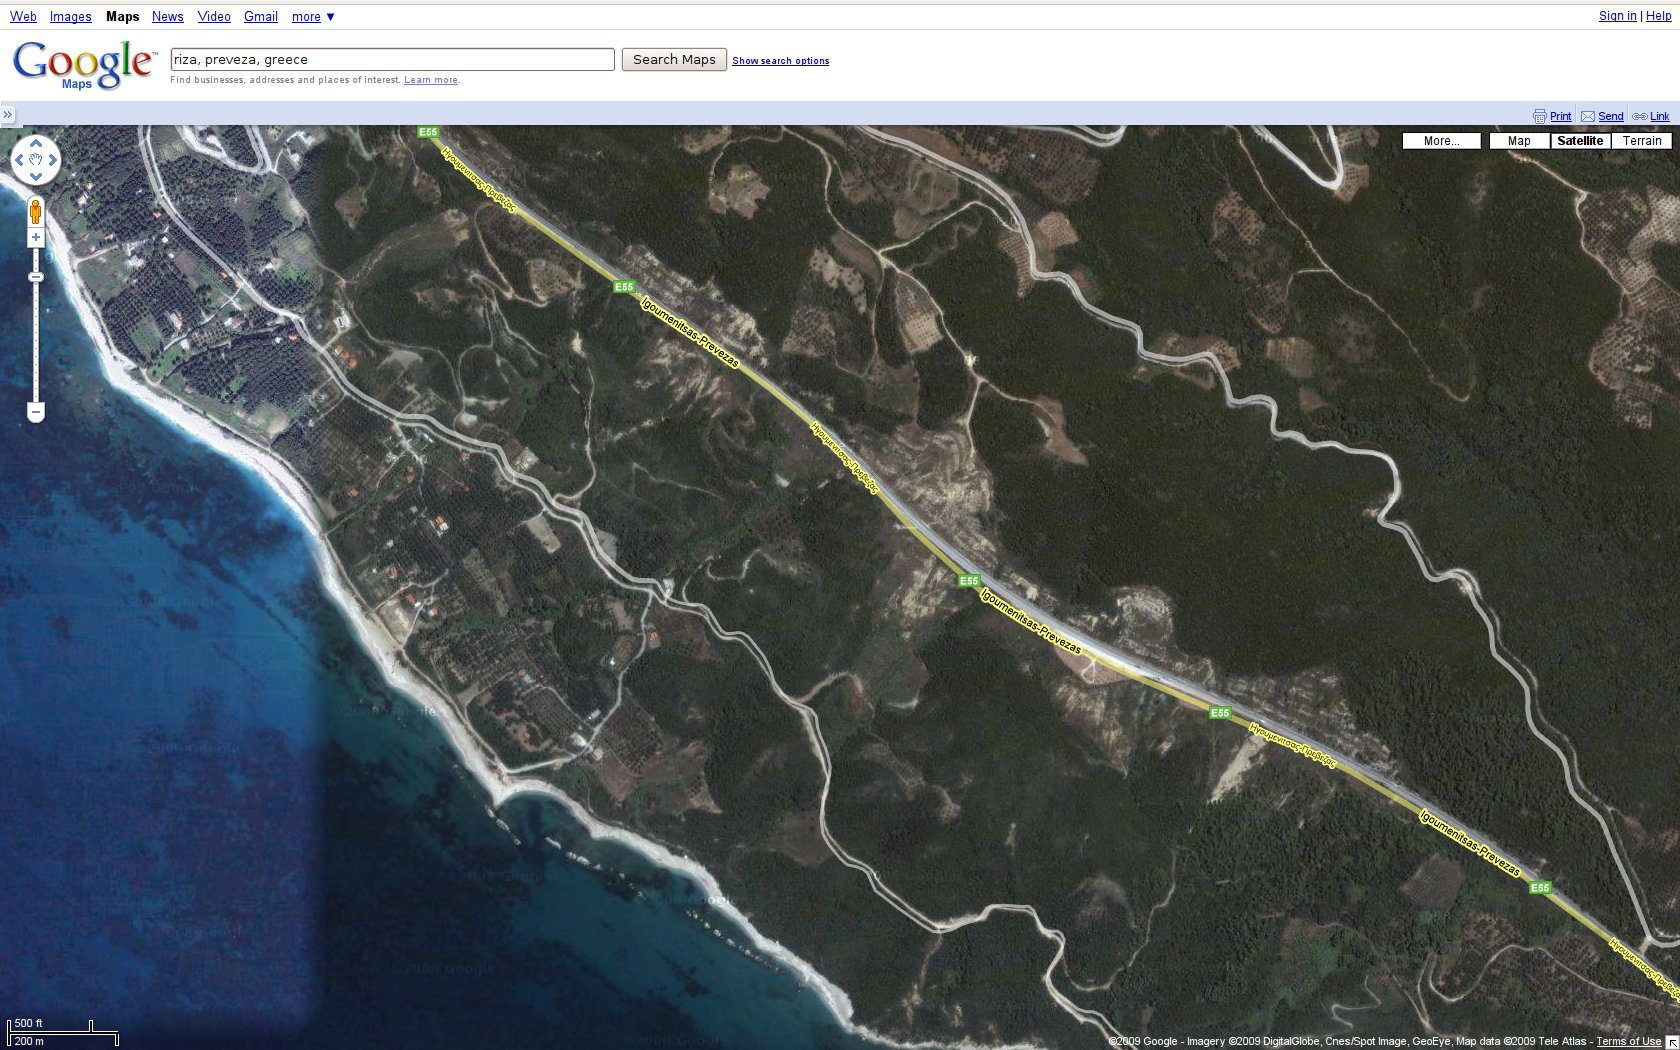Screen dimensions: 1680x1050
Task: Pan the map right with the arrow
Action: [x=53, y=160]
